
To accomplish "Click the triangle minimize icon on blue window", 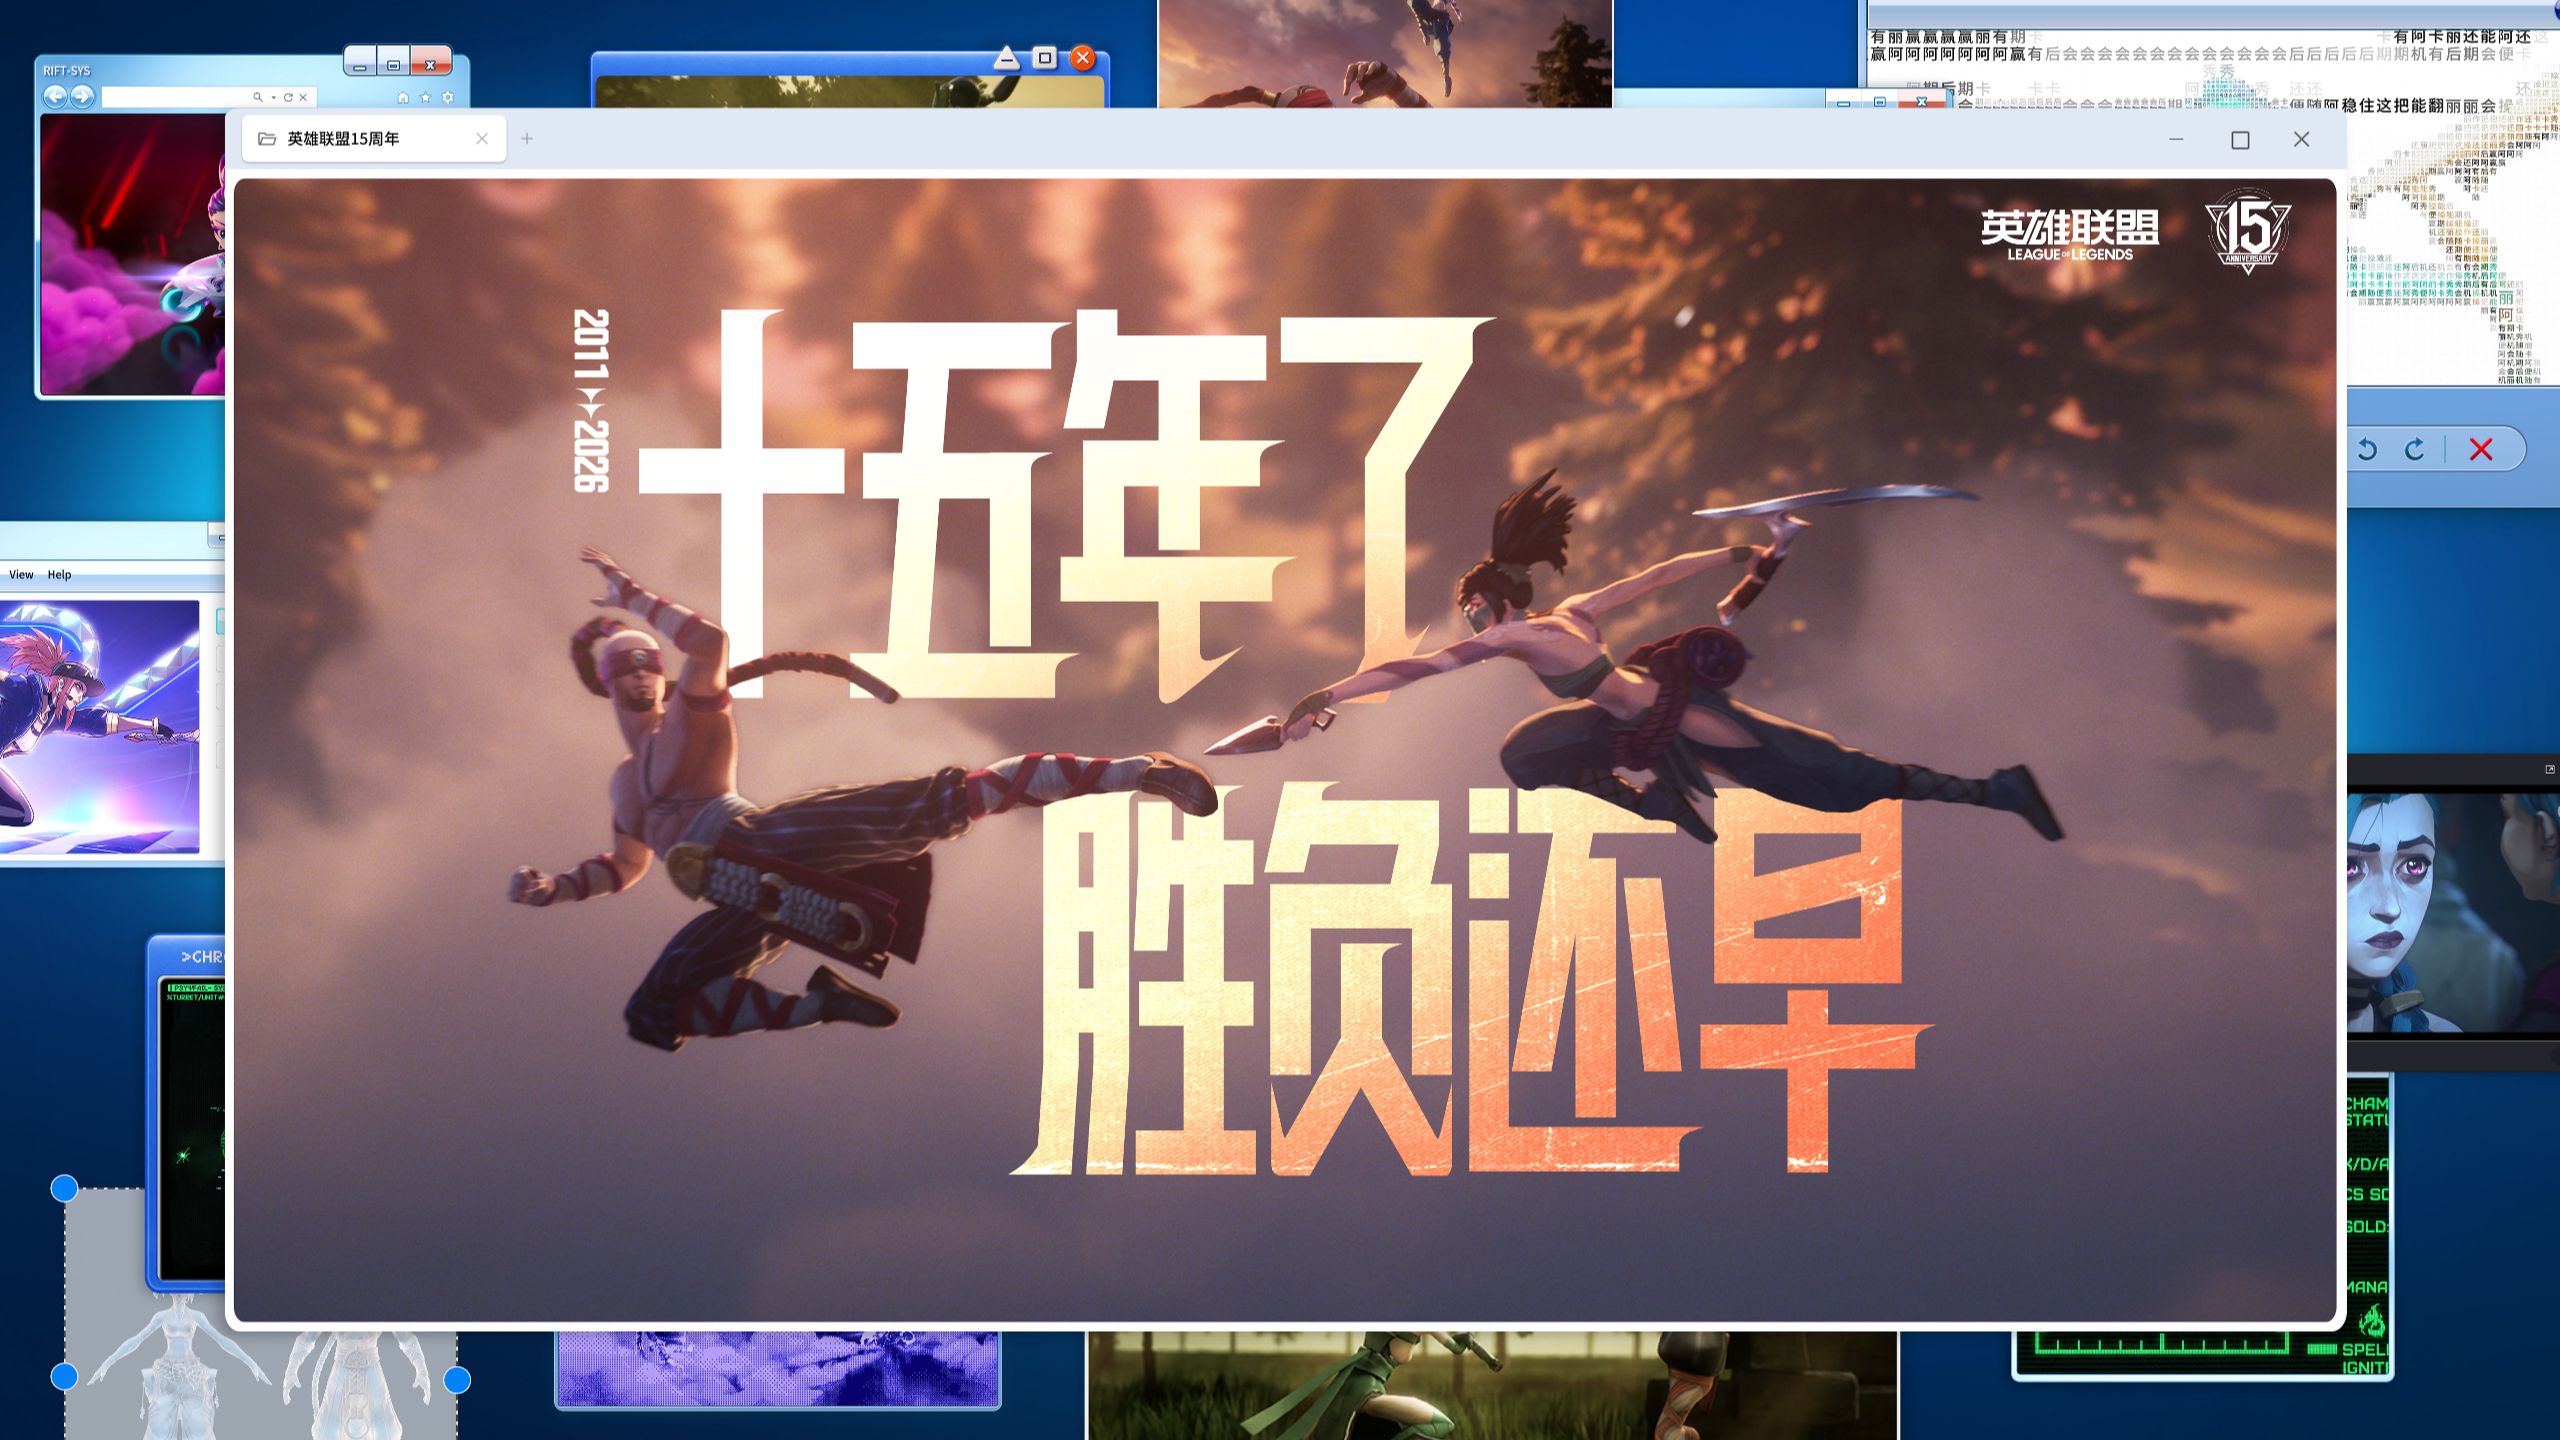I will click(1007, 58).
